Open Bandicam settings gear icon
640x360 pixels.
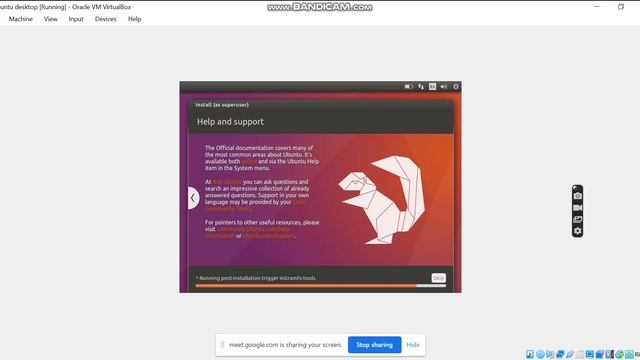click(x=578, y=231)
